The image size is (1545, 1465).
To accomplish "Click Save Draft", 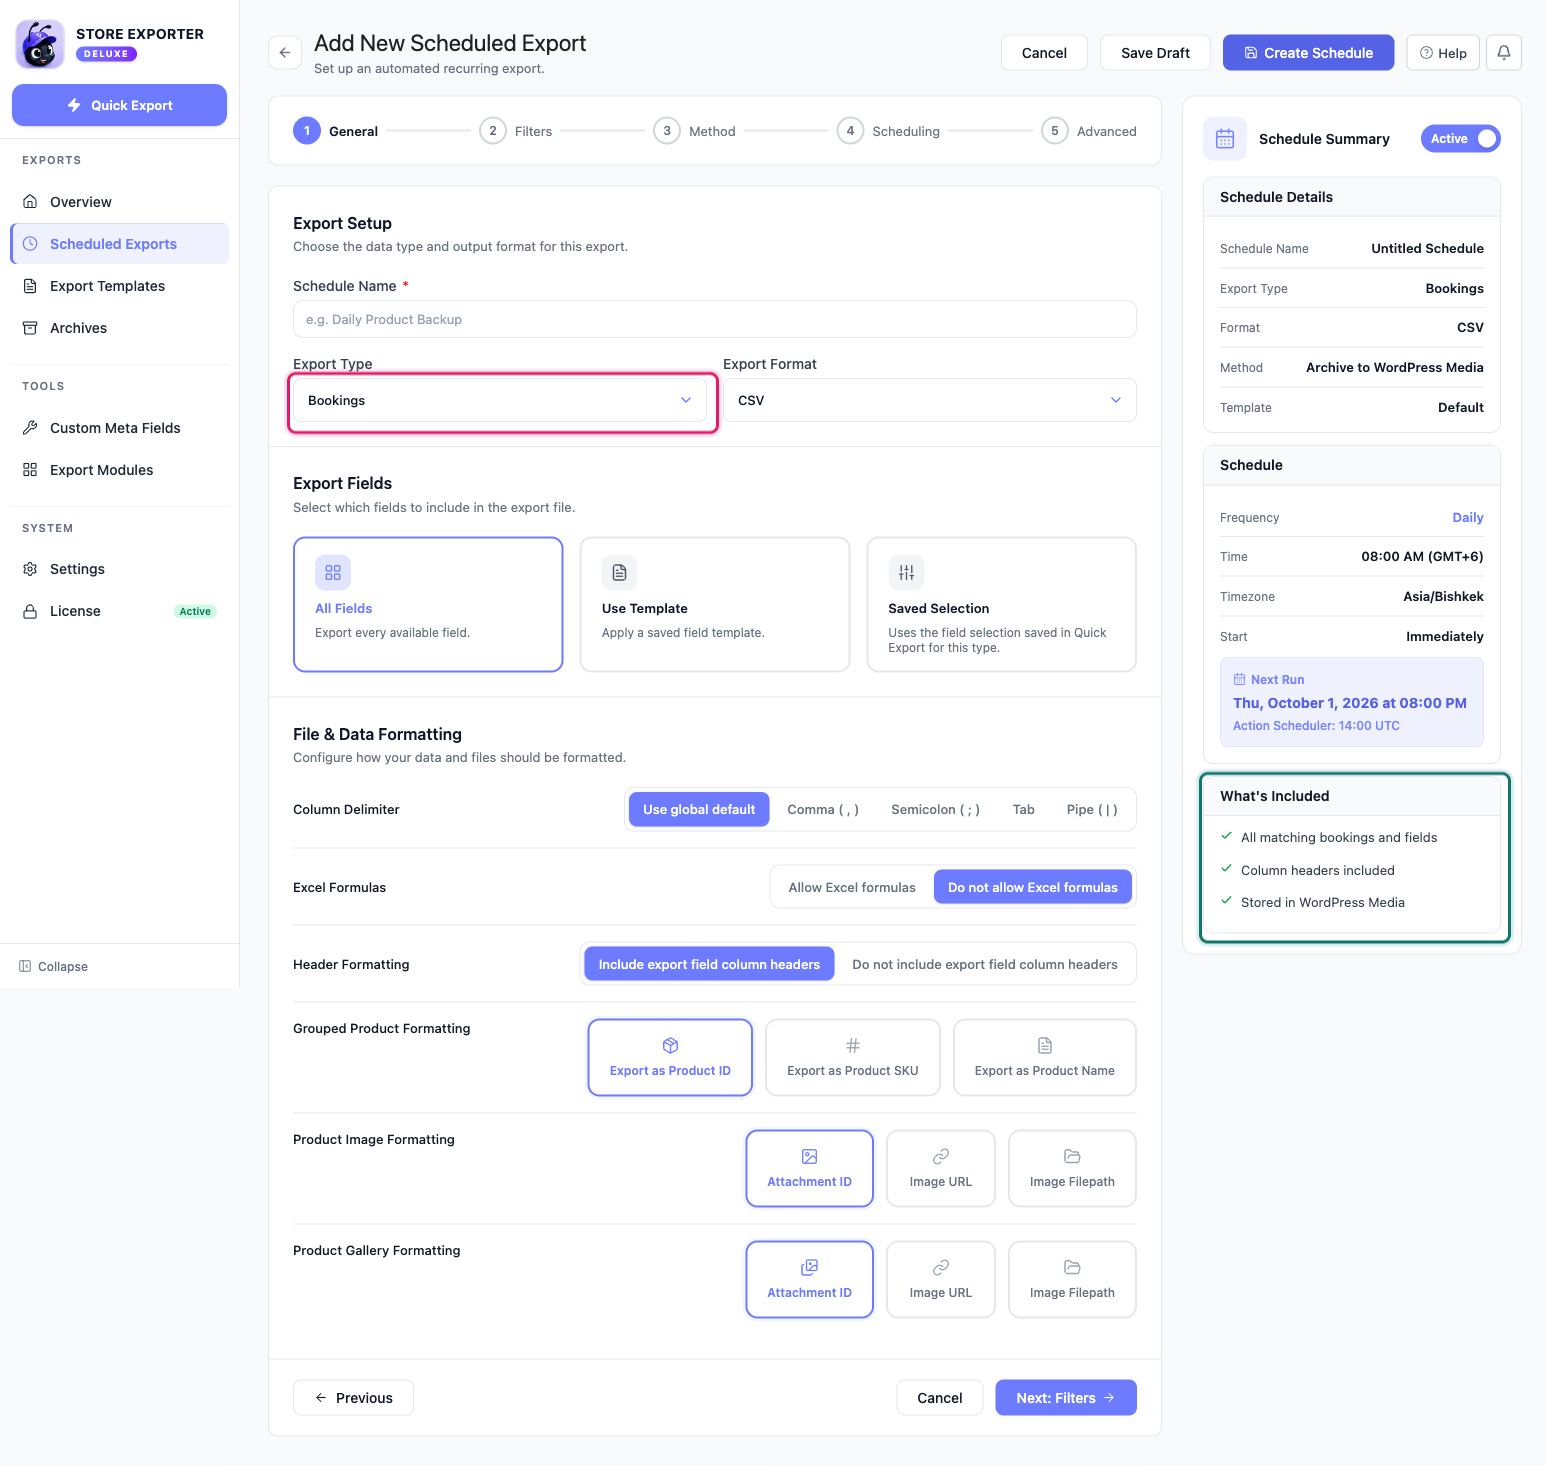I will point(1155,53).
